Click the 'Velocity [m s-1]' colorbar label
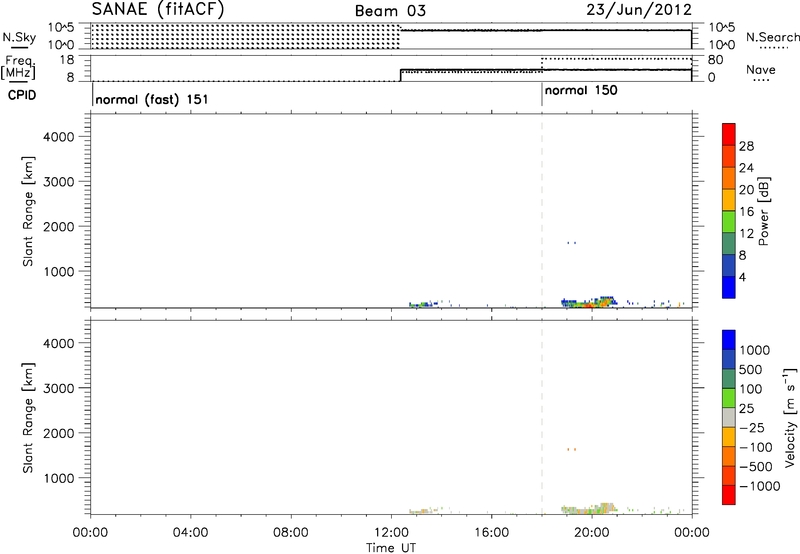The height and width of the screenshot is (554, 800). click(790, 417)
